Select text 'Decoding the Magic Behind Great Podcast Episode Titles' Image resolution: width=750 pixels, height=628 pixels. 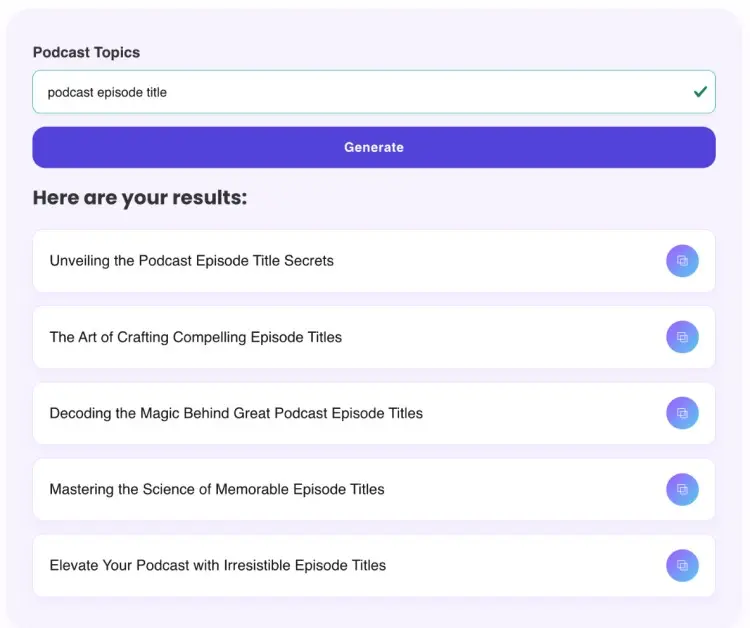pos(236,413)
